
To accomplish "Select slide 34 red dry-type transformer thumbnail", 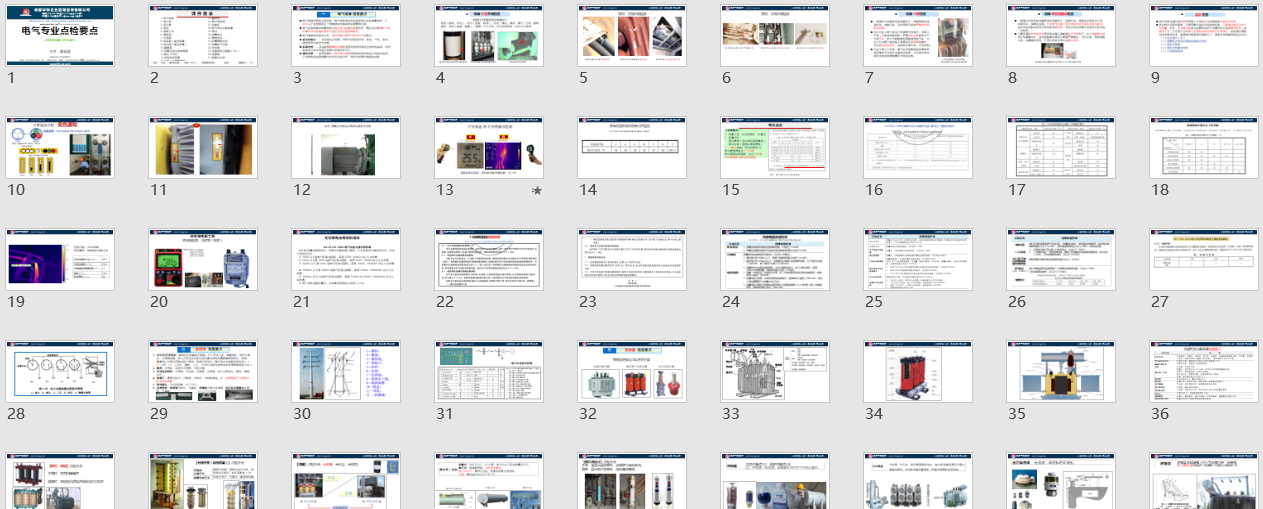I will coord(918,372).
